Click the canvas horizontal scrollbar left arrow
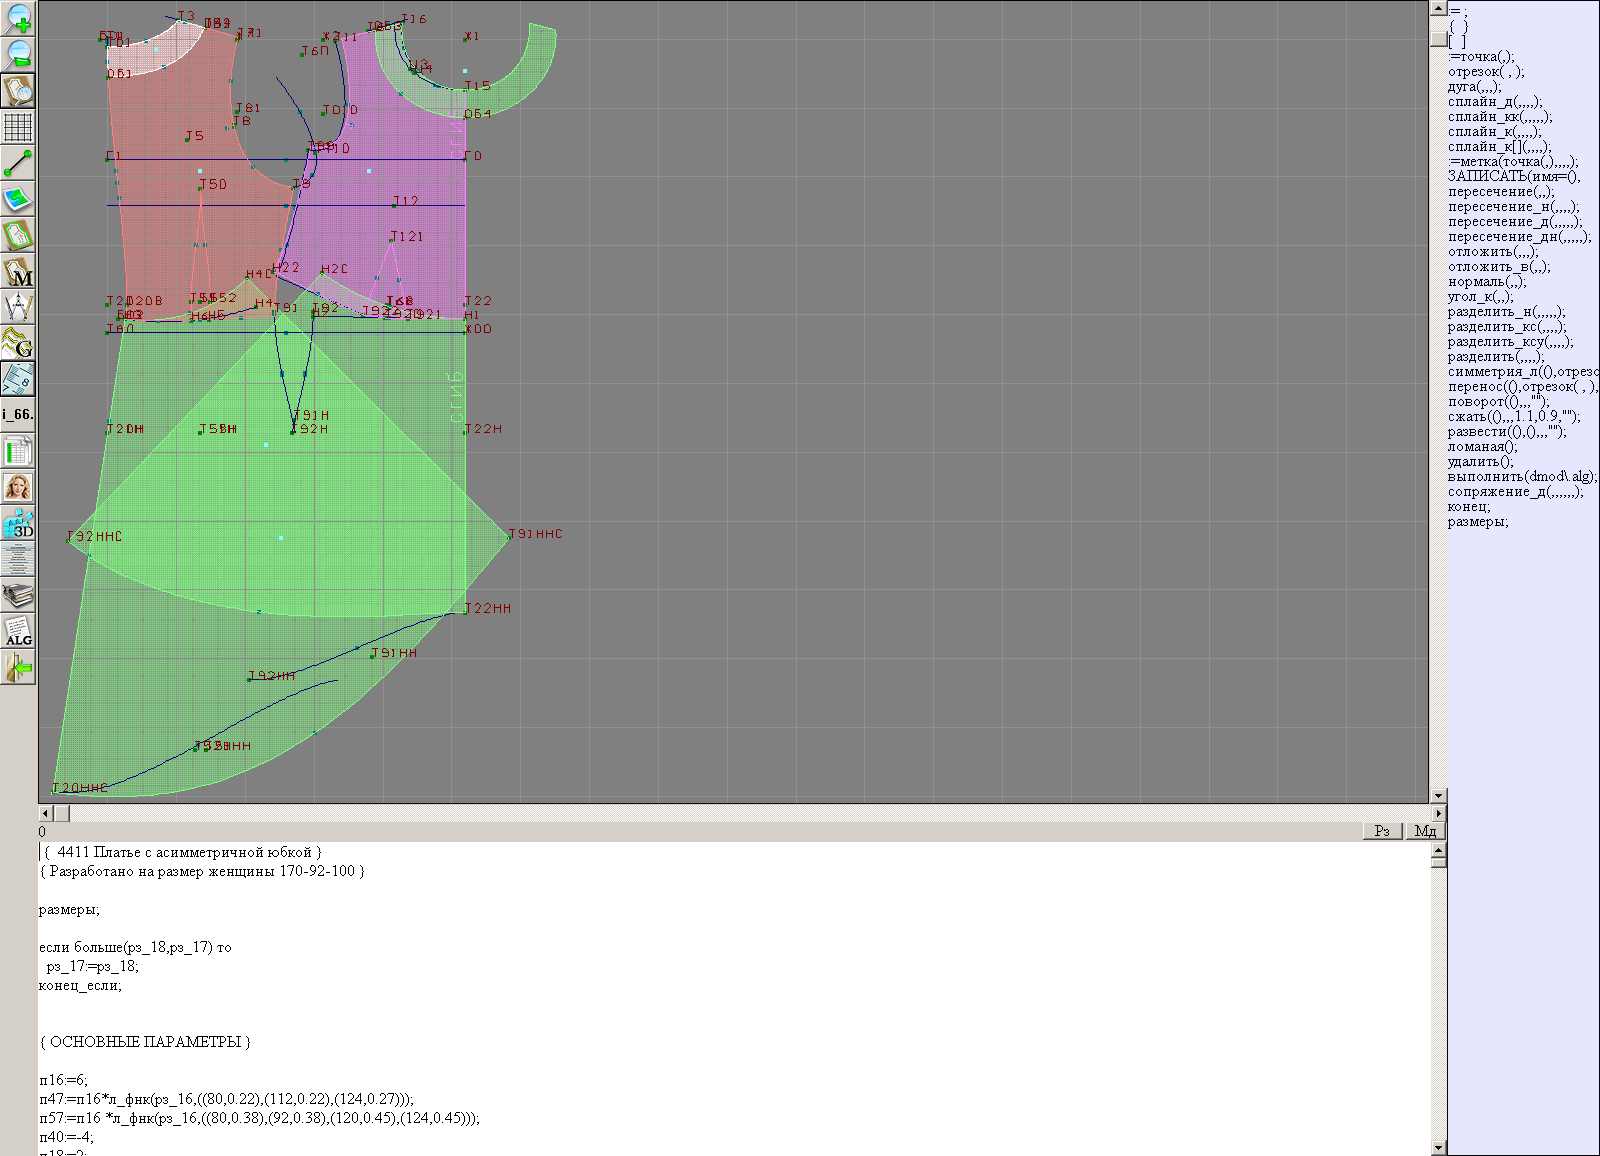1600x1156 pixels. coord(45,814)
